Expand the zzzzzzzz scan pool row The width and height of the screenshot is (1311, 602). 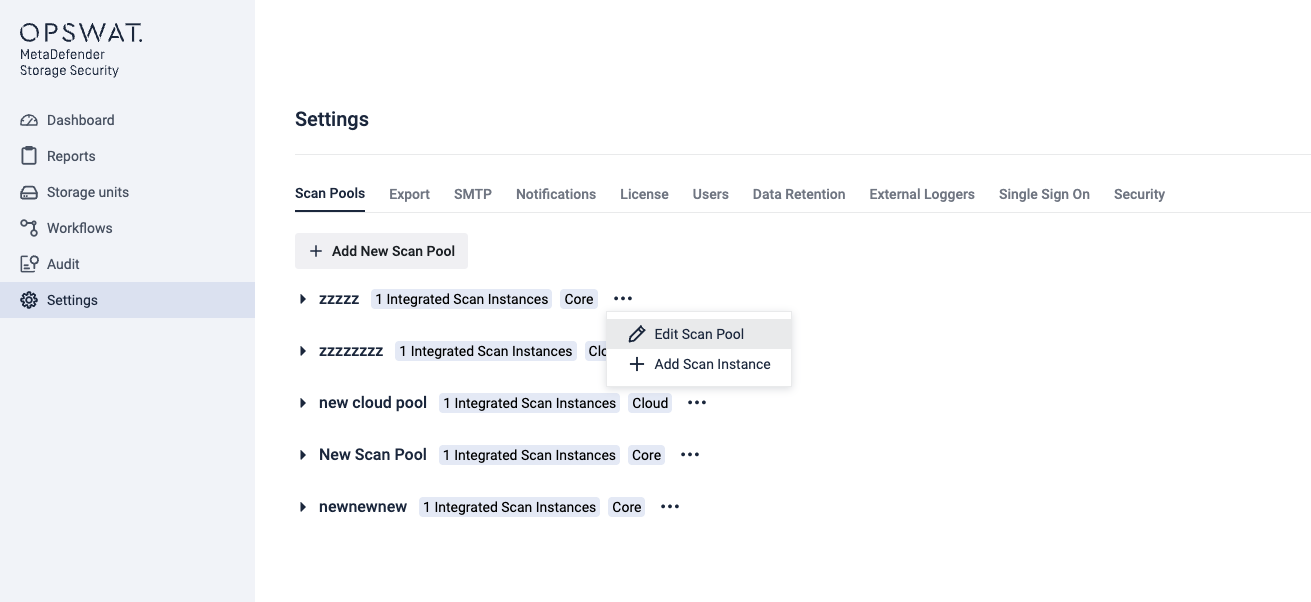click(303, 351)
